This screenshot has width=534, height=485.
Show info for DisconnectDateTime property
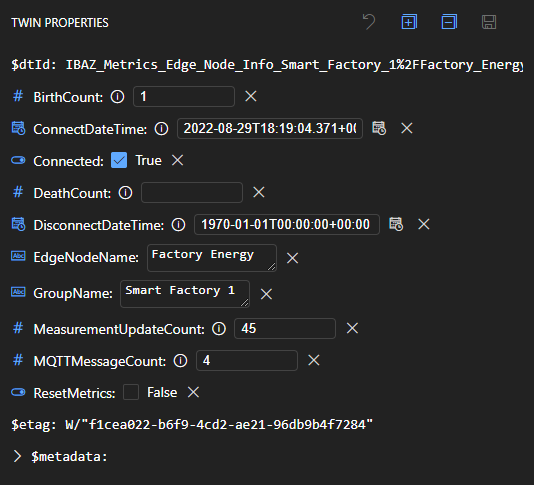coord(178,225)
